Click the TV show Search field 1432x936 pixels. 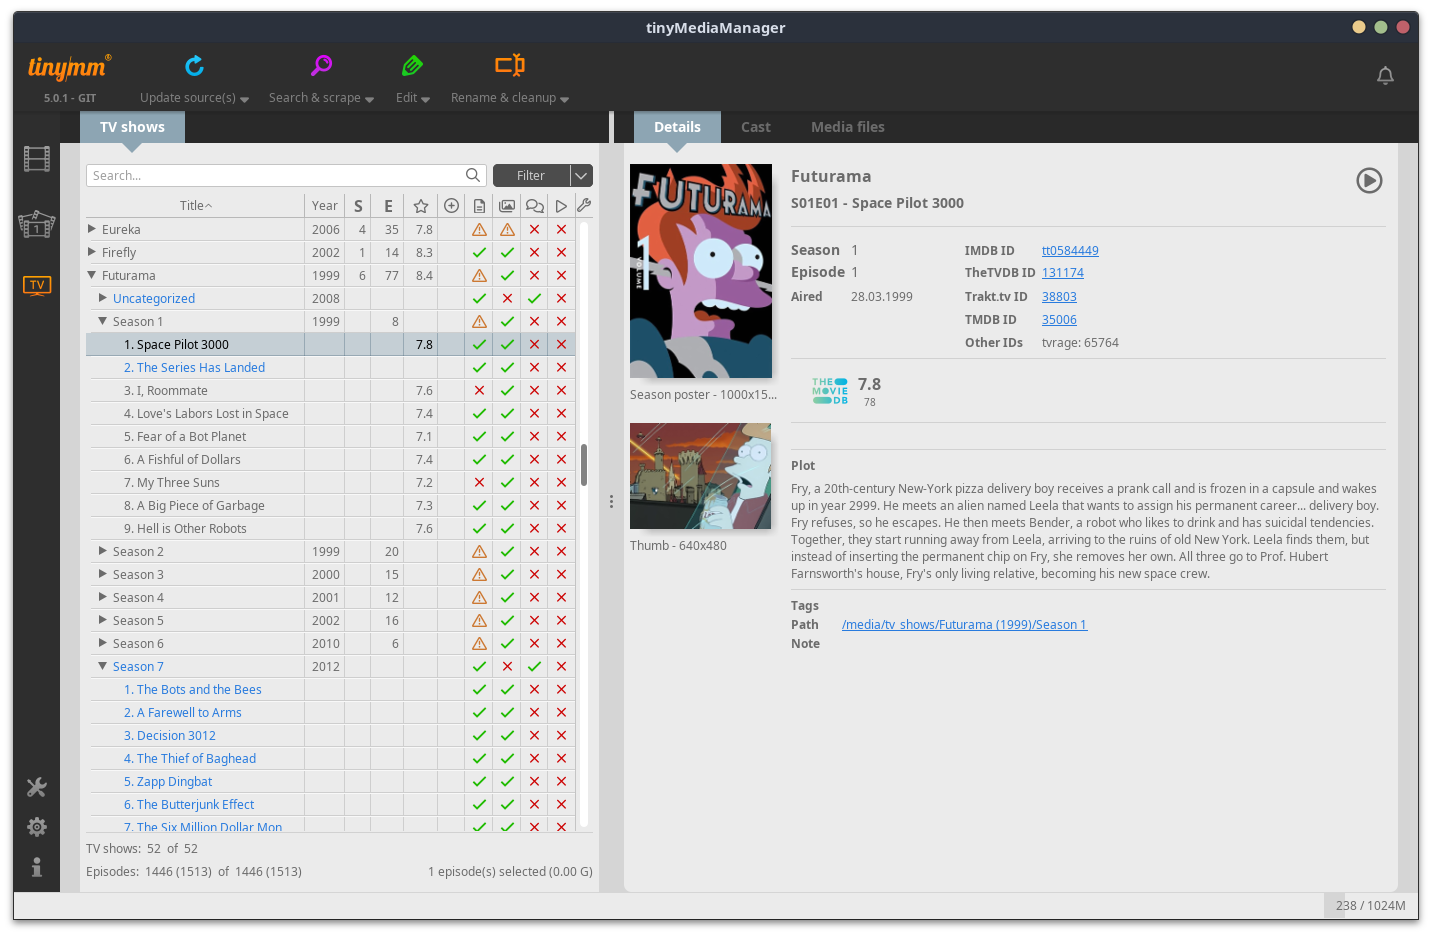[x=275, y=176]
